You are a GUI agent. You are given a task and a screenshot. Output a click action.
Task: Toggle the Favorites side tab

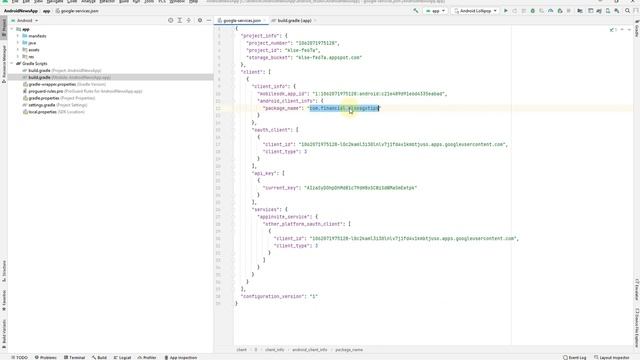coord(4,301)
